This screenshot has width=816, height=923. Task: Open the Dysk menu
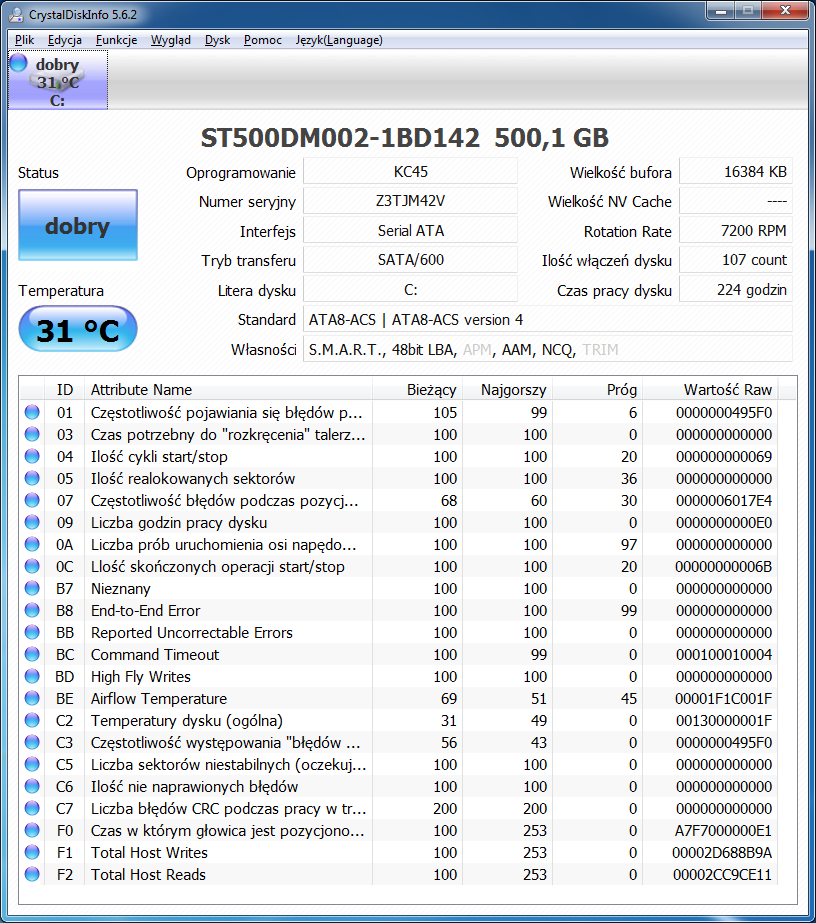[217, 40]
